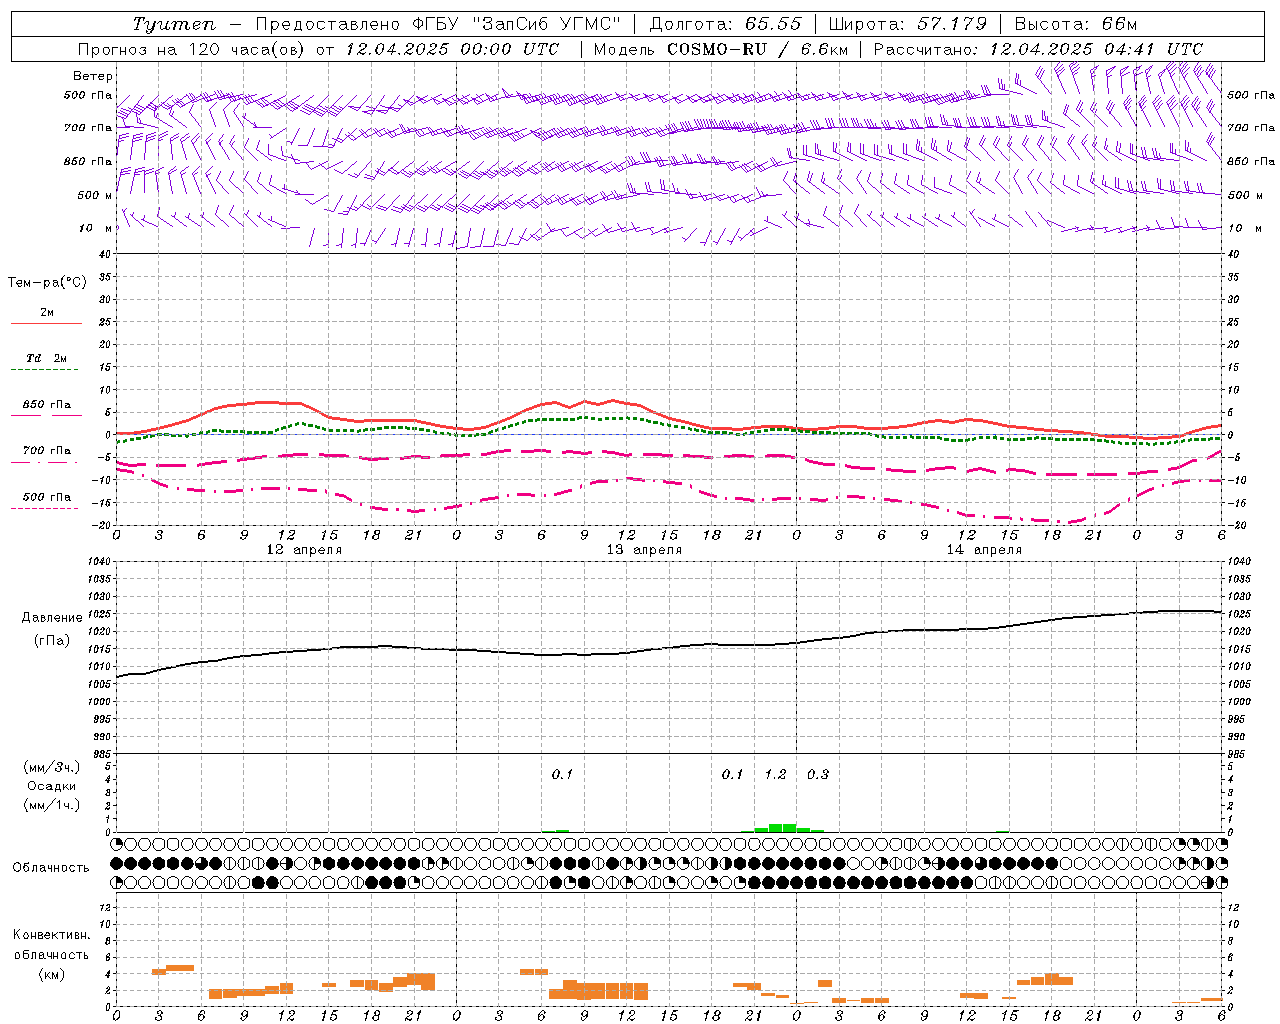This screenshot has width=1280, height=1024.
Task: Click the left 500 м wind level label
Action: click(x=95, y=195)
